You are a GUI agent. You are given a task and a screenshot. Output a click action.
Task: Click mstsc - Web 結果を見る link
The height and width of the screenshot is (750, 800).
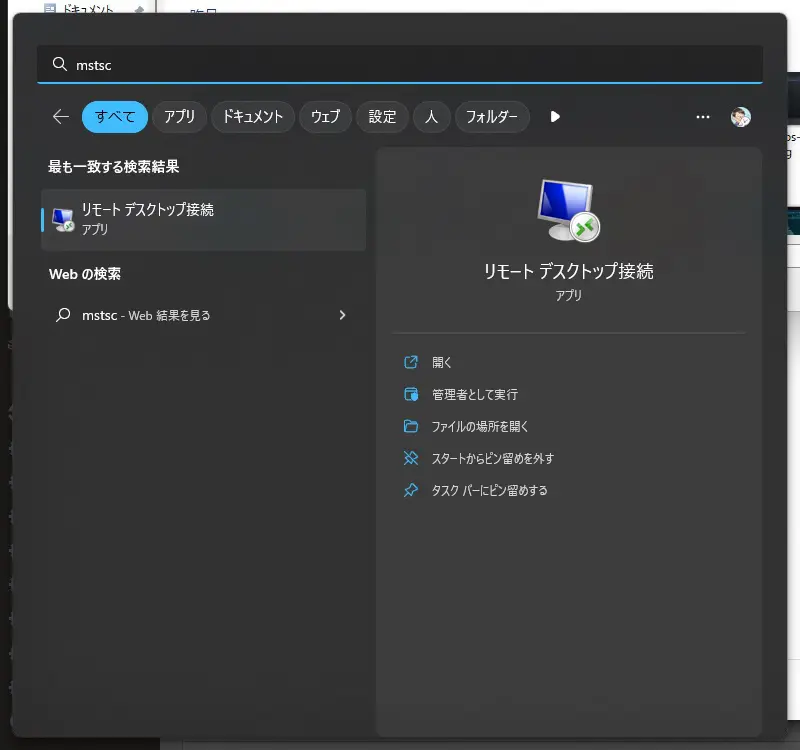146,315
